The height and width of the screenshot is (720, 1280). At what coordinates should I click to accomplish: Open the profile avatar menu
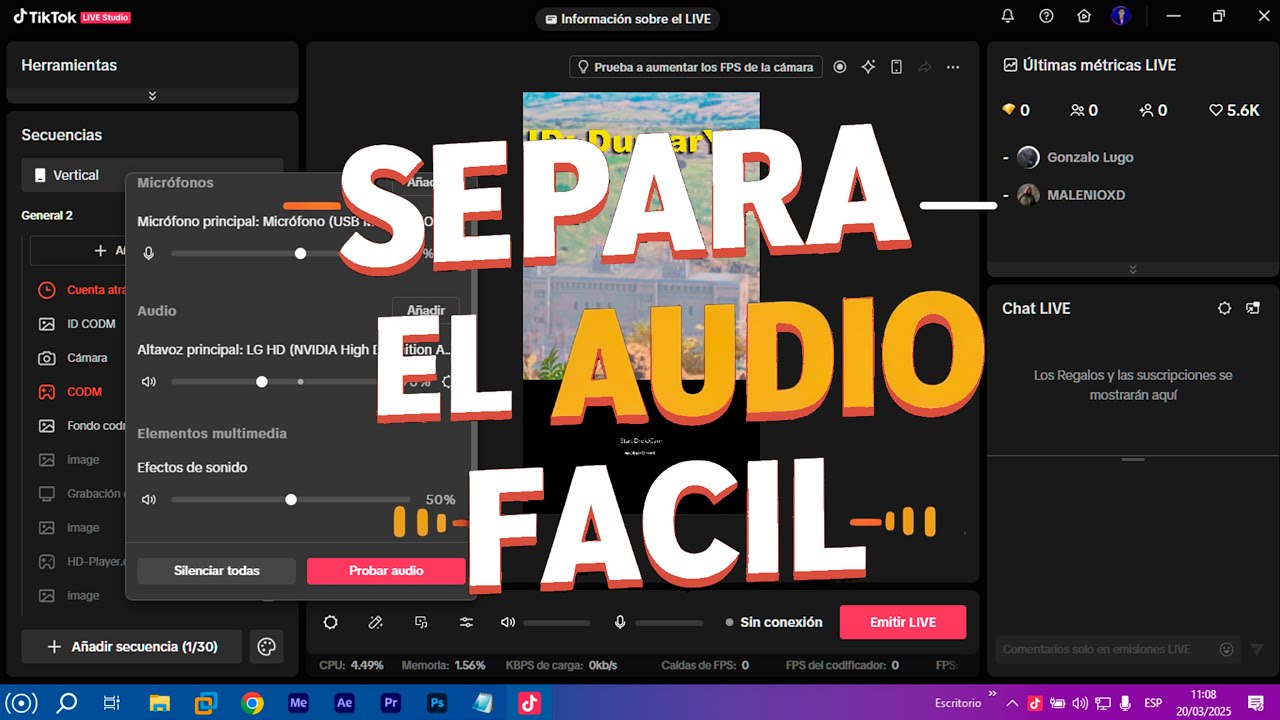pyautogui.click(x=1121, y=16)
